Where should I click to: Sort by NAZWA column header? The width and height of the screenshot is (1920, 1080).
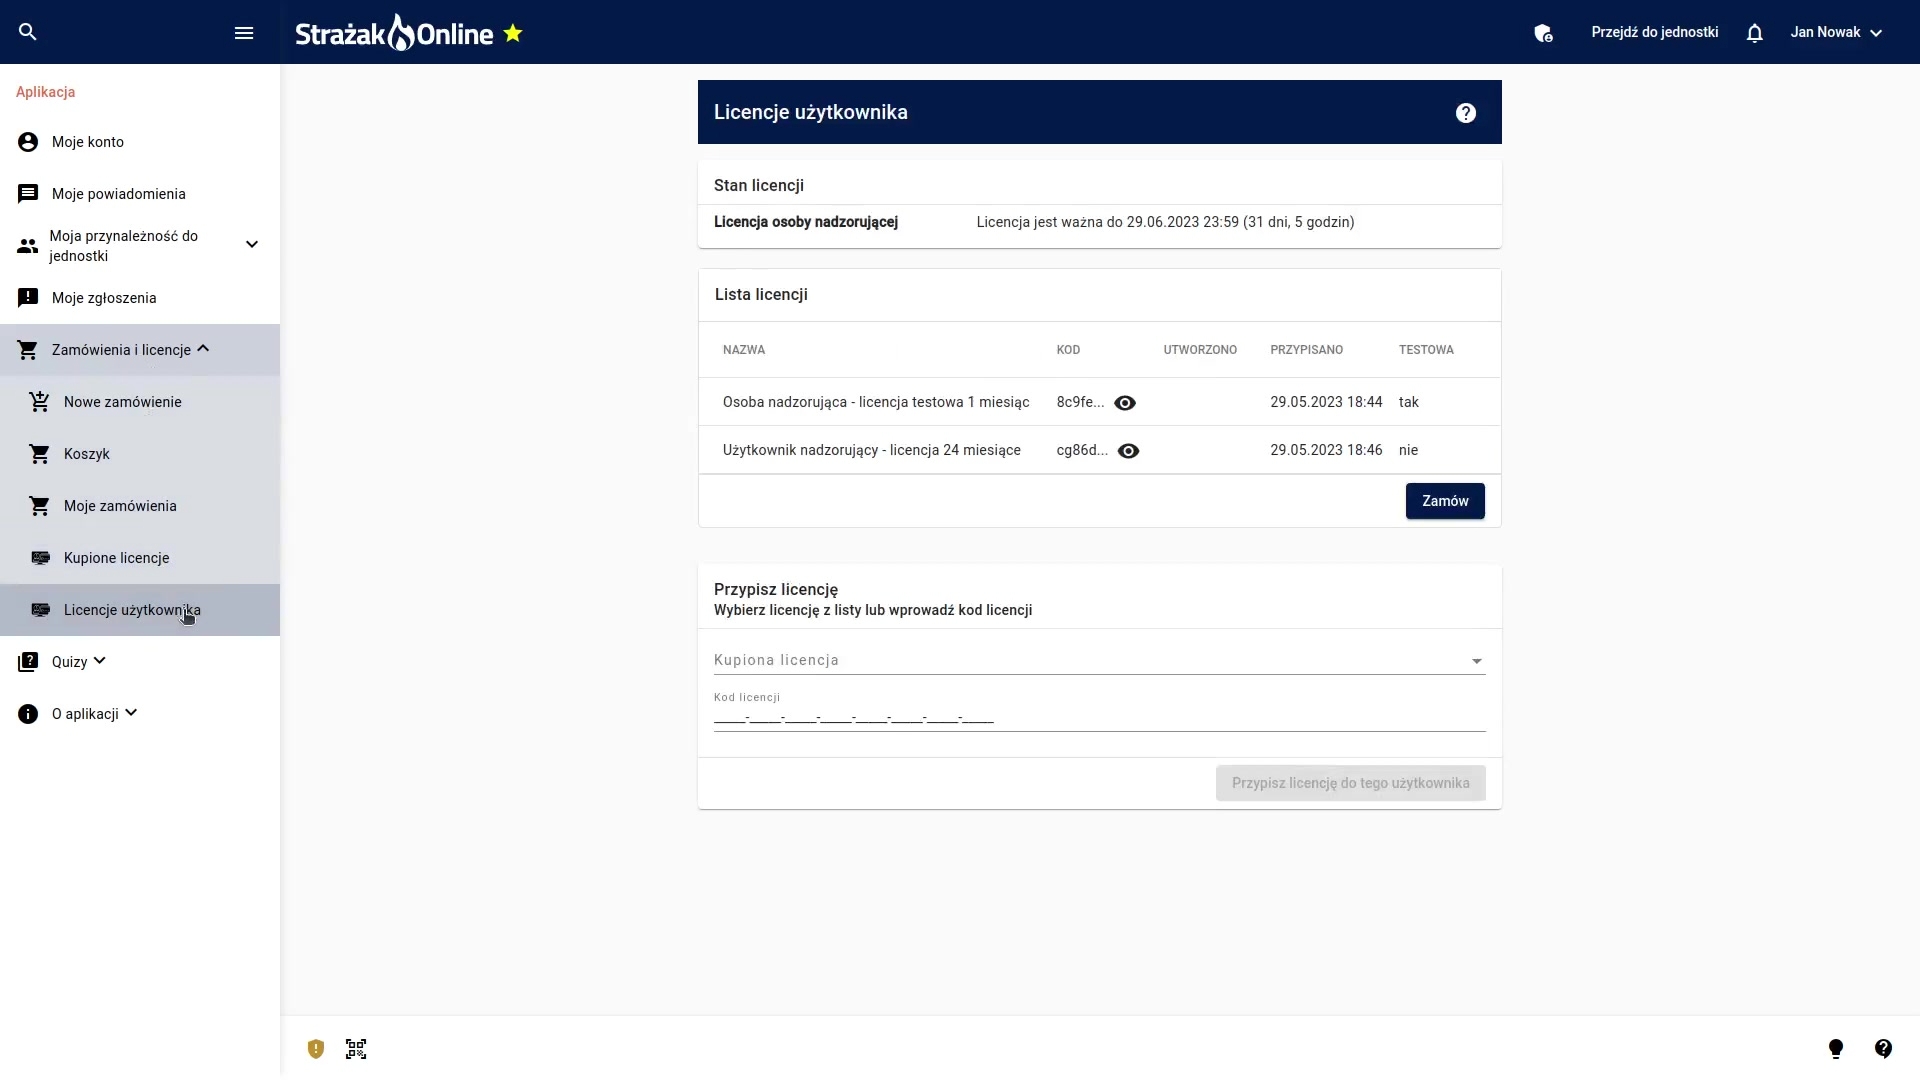click(x=744, y=350)
